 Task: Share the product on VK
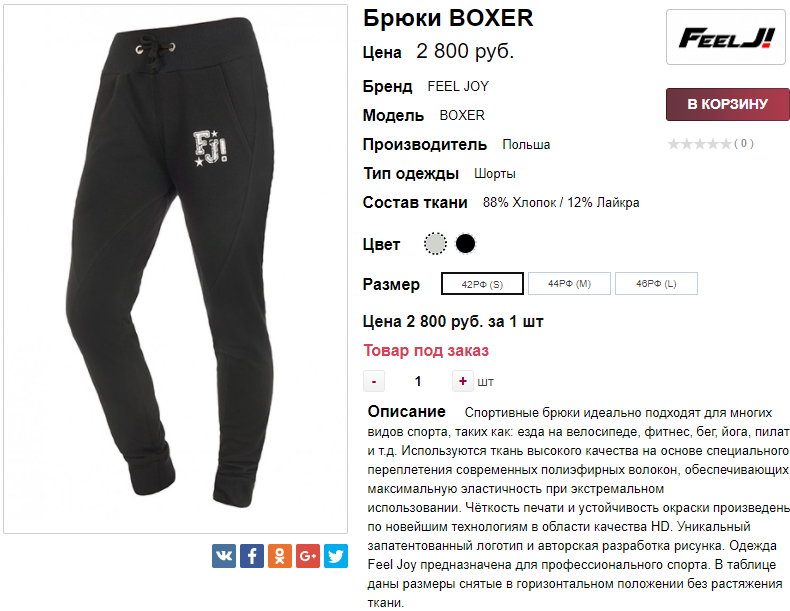(x=224, y=556)
